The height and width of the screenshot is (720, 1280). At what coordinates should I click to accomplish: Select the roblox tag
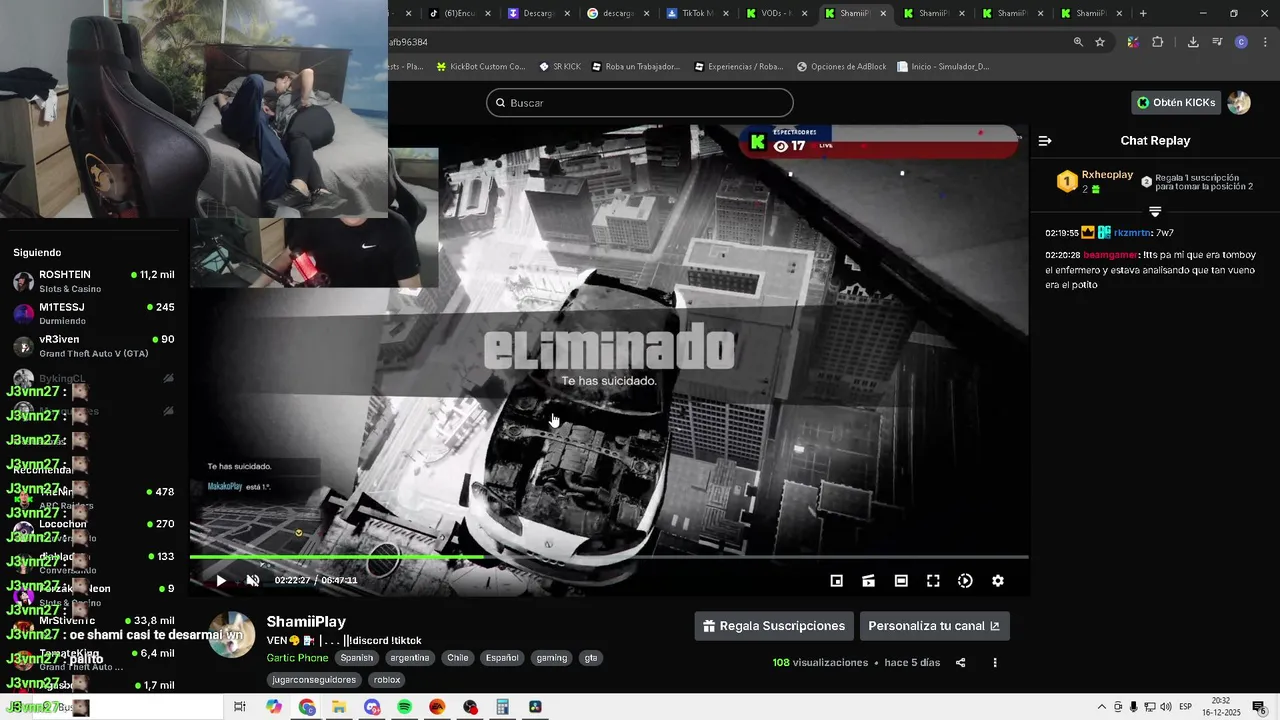387,680
